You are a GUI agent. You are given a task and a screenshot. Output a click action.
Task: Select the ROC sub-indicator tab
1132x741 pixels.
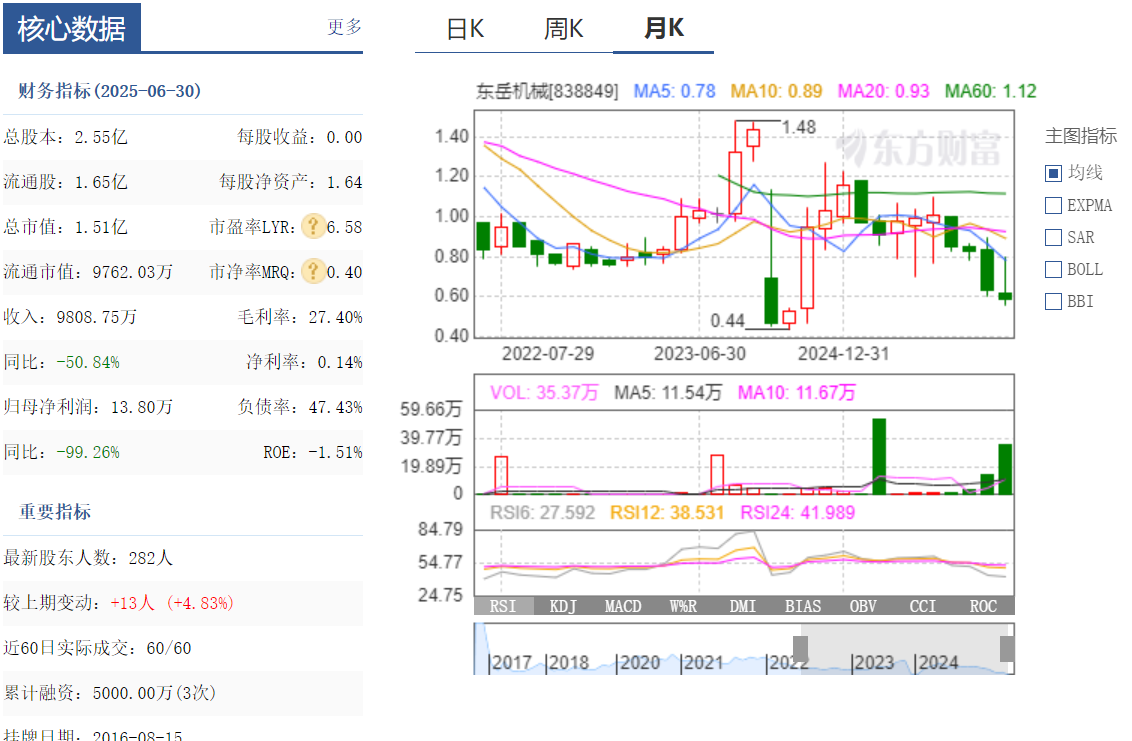click(x=983, y=606)
